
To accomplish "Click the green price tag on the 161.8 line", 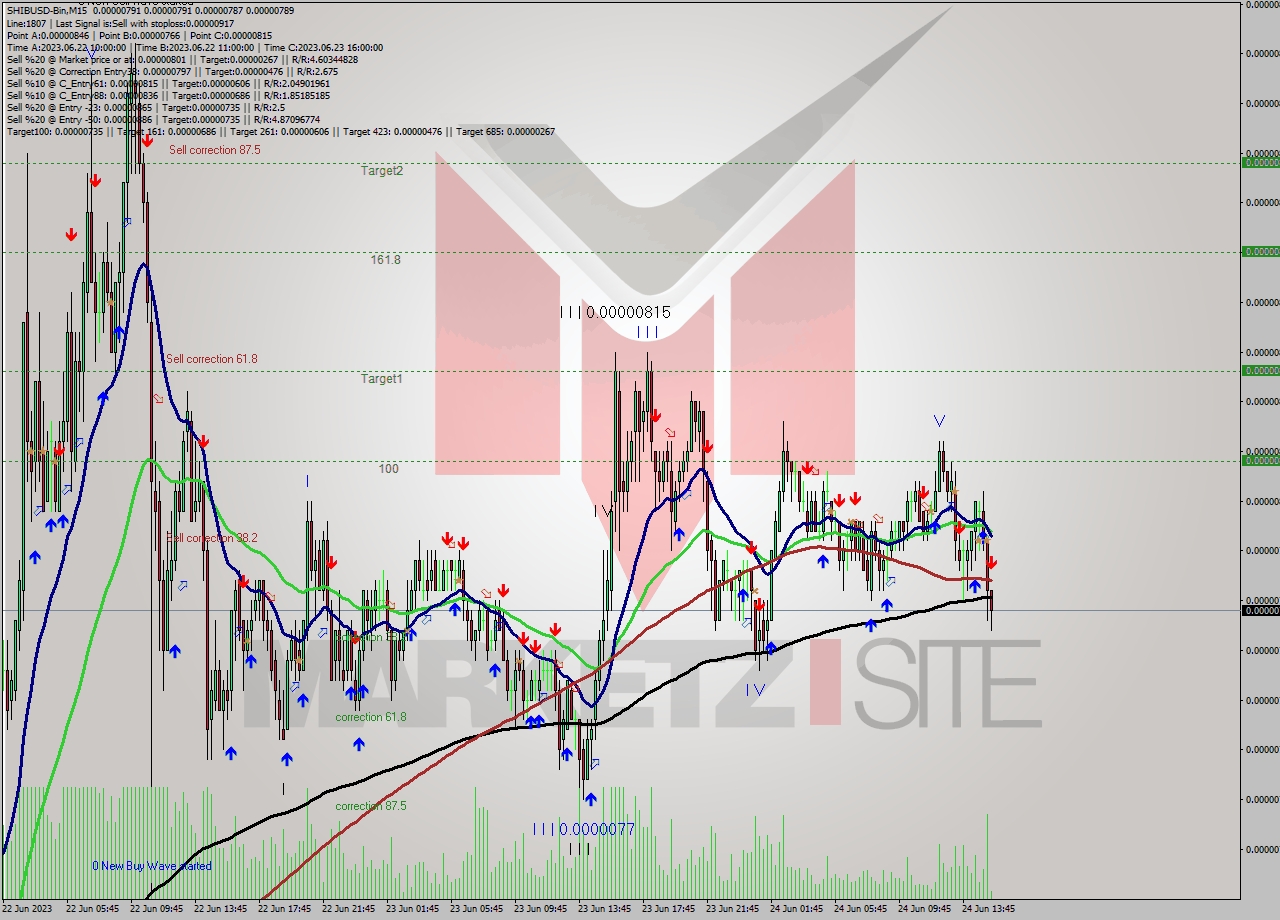I will point(1260,251).
